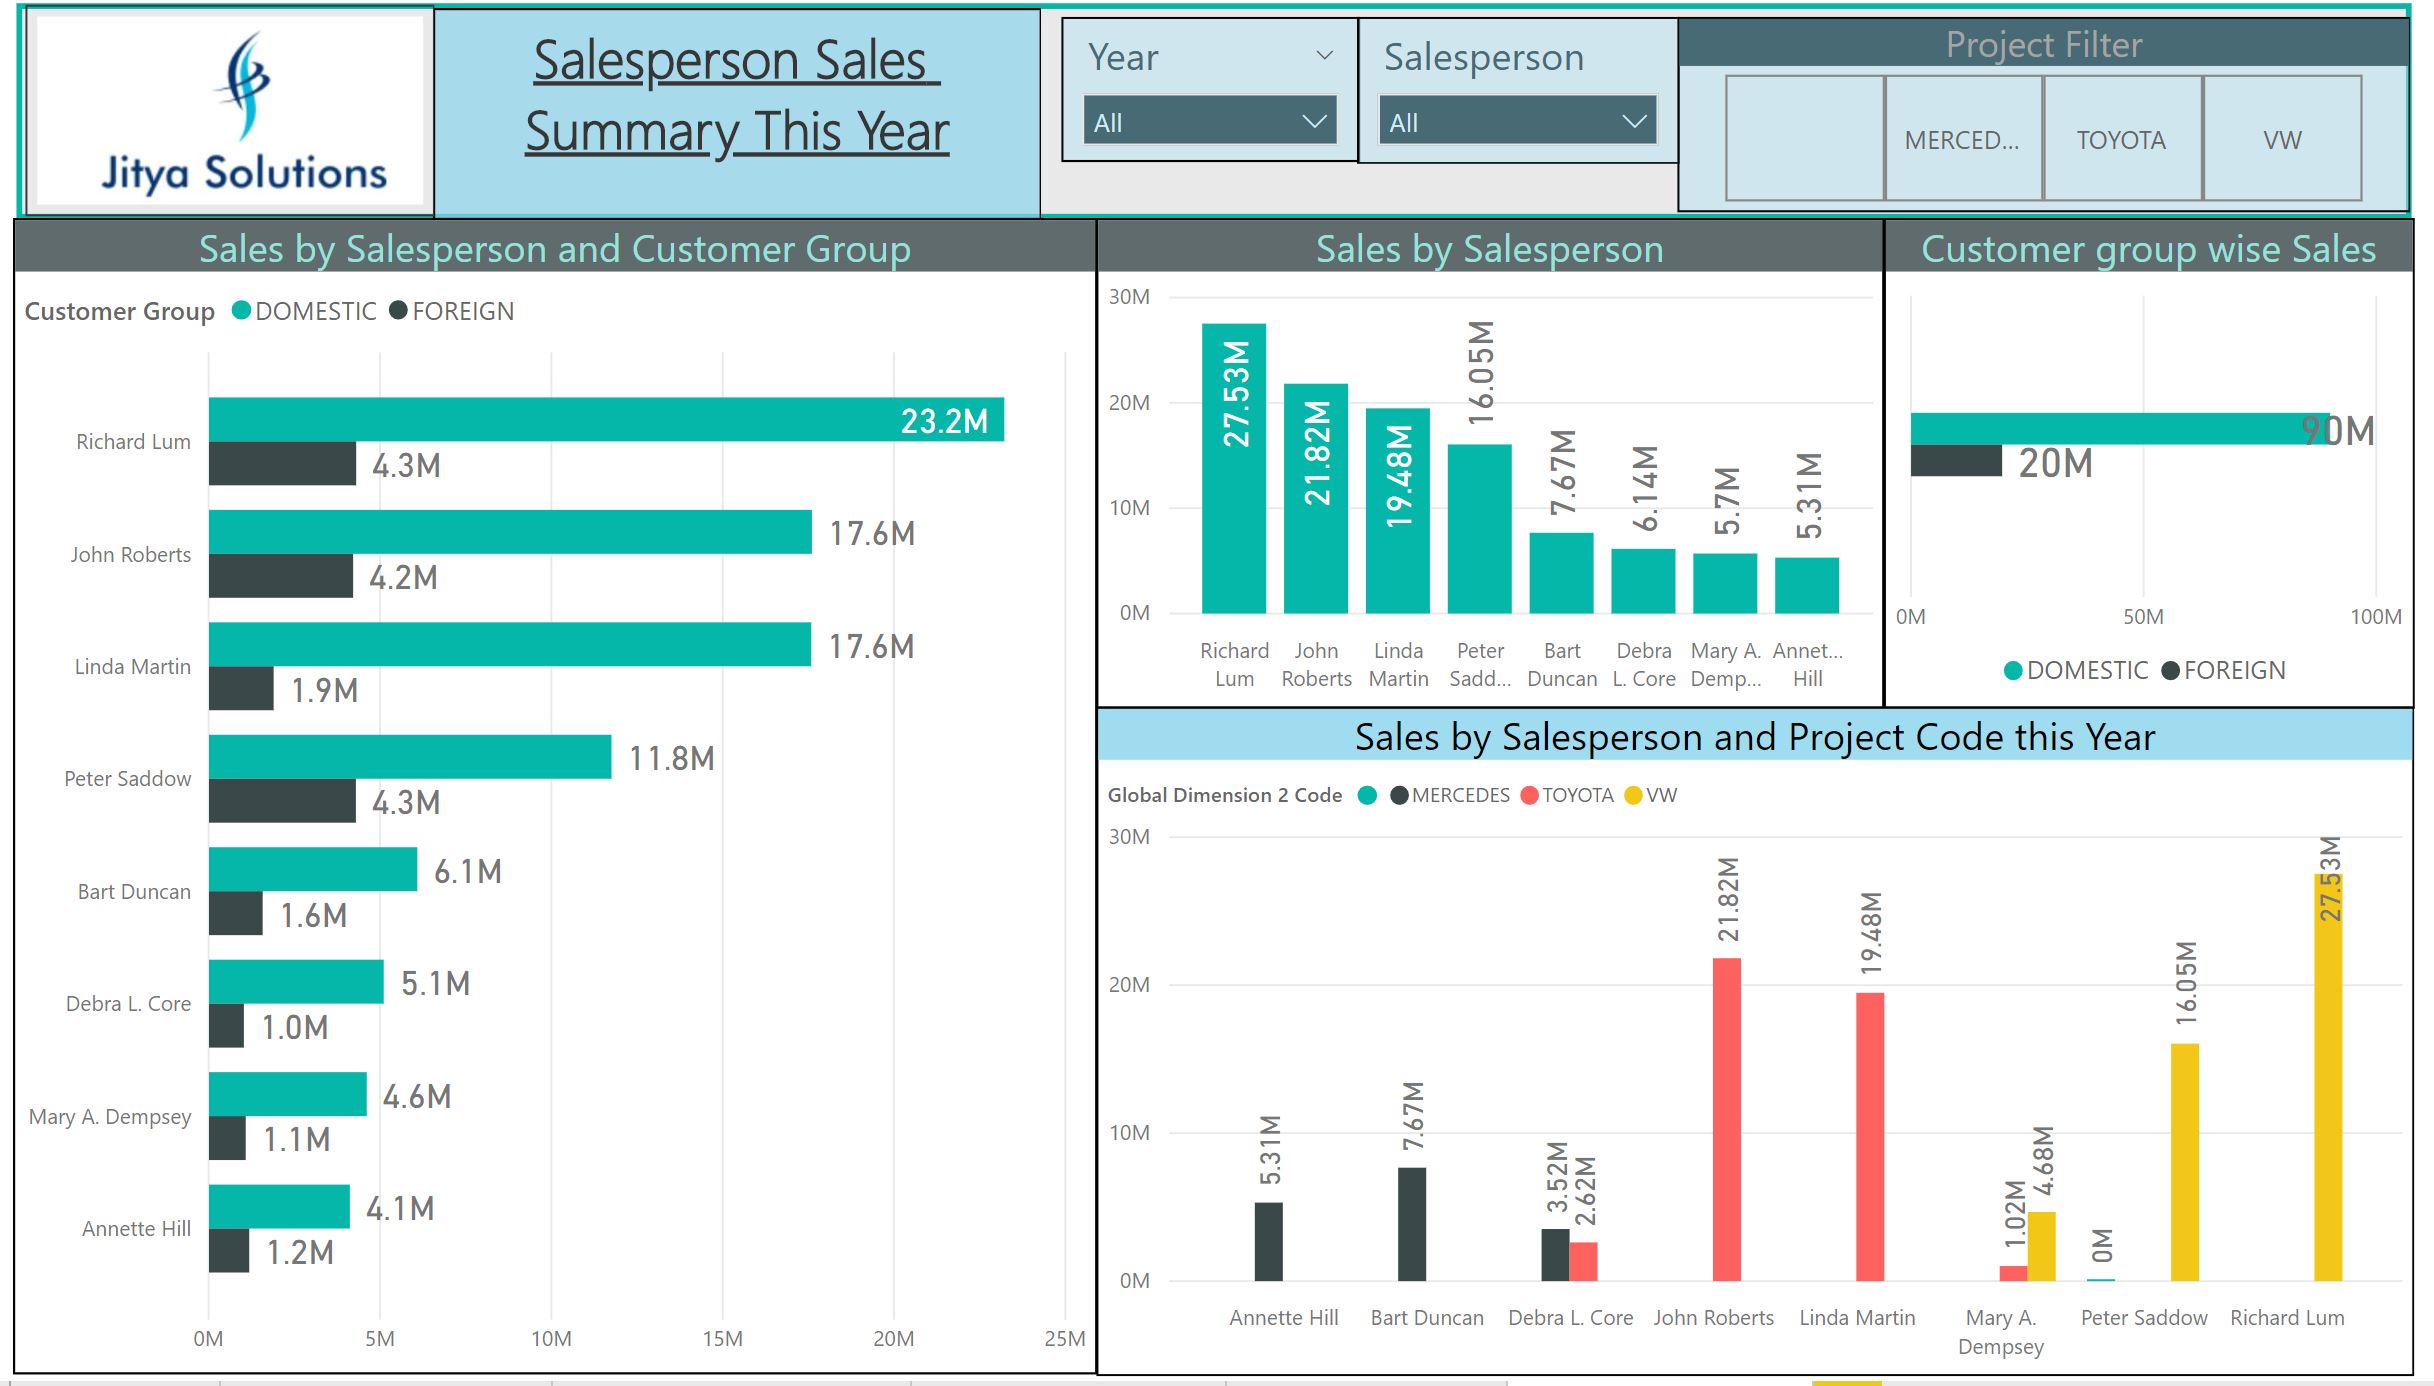
Task: Open the Year slicer dropdown showing All
Action: coord(1209,122)
